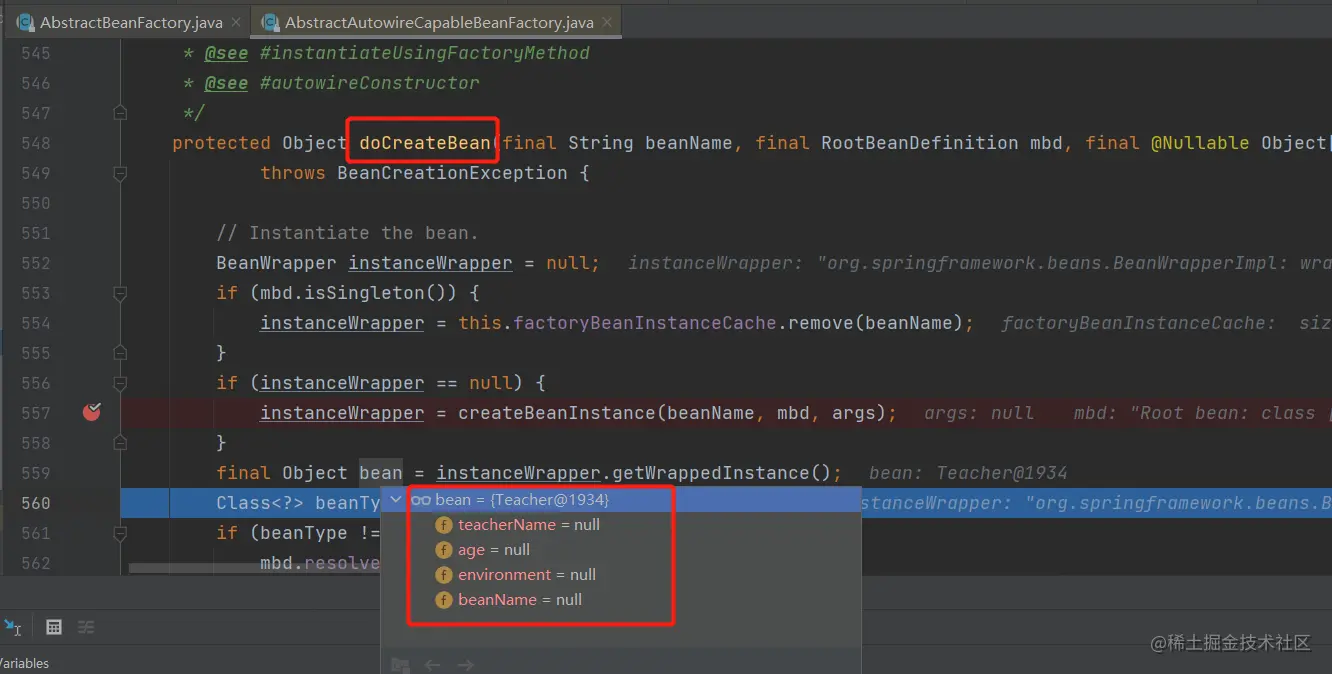This screenshot has height=674, width=1332.
Task: Click the glasses watch icon beside bean
Action: pyautogui.click(x=421, y=499)
